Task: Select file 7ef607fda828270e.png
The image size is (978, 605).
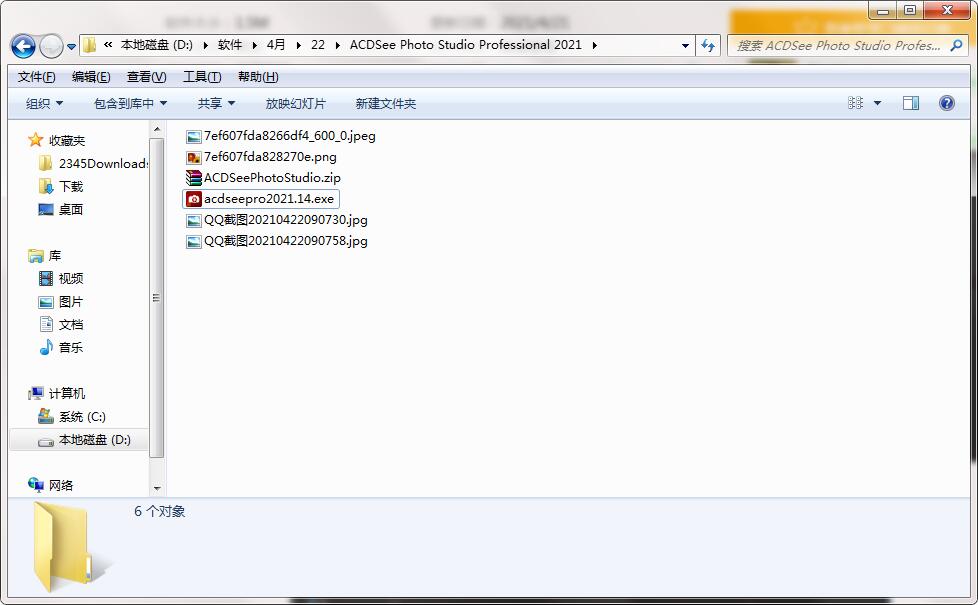Action: pos(261,157)
